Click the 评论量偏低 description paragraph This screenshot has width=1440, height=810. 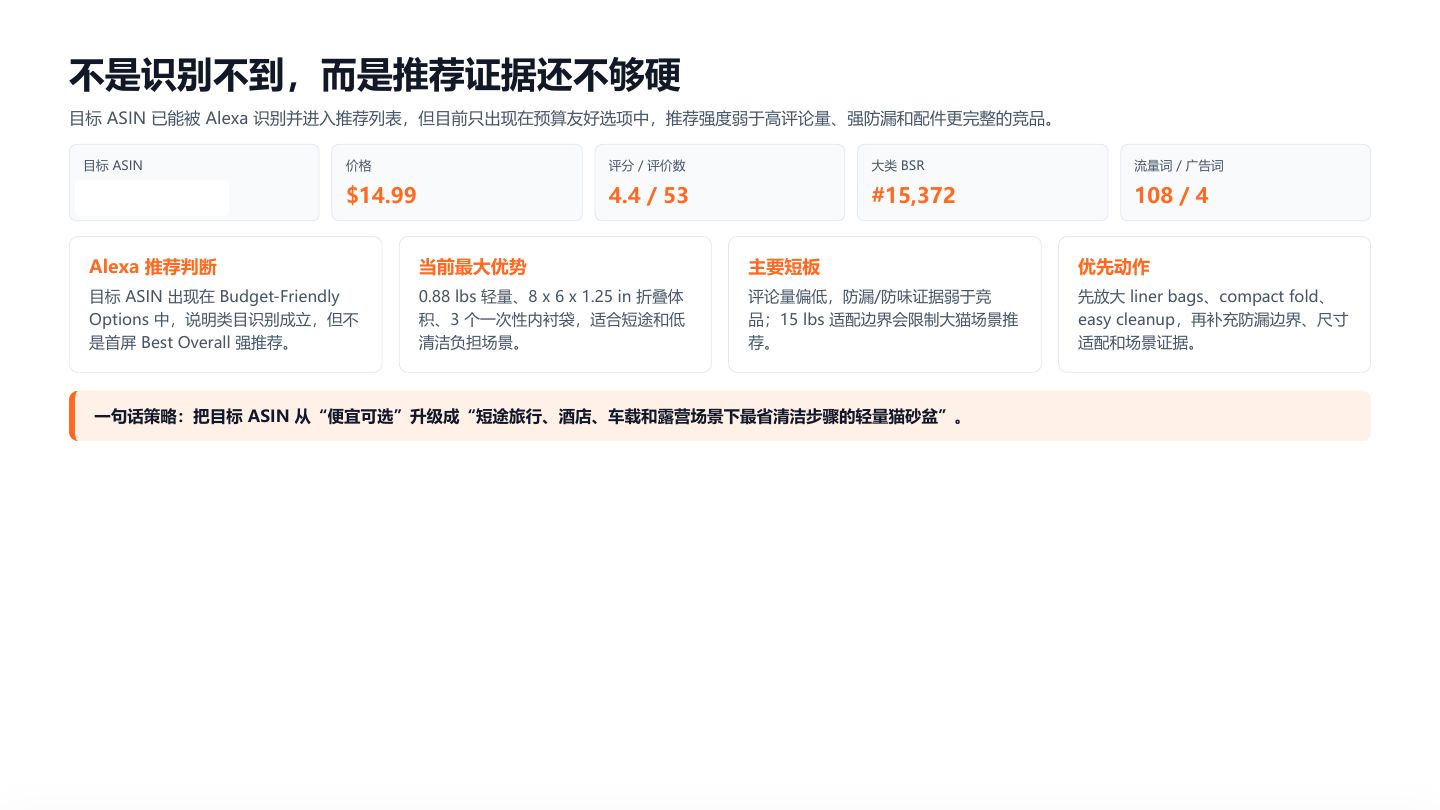pyautogui.click(x=884, y=320)
